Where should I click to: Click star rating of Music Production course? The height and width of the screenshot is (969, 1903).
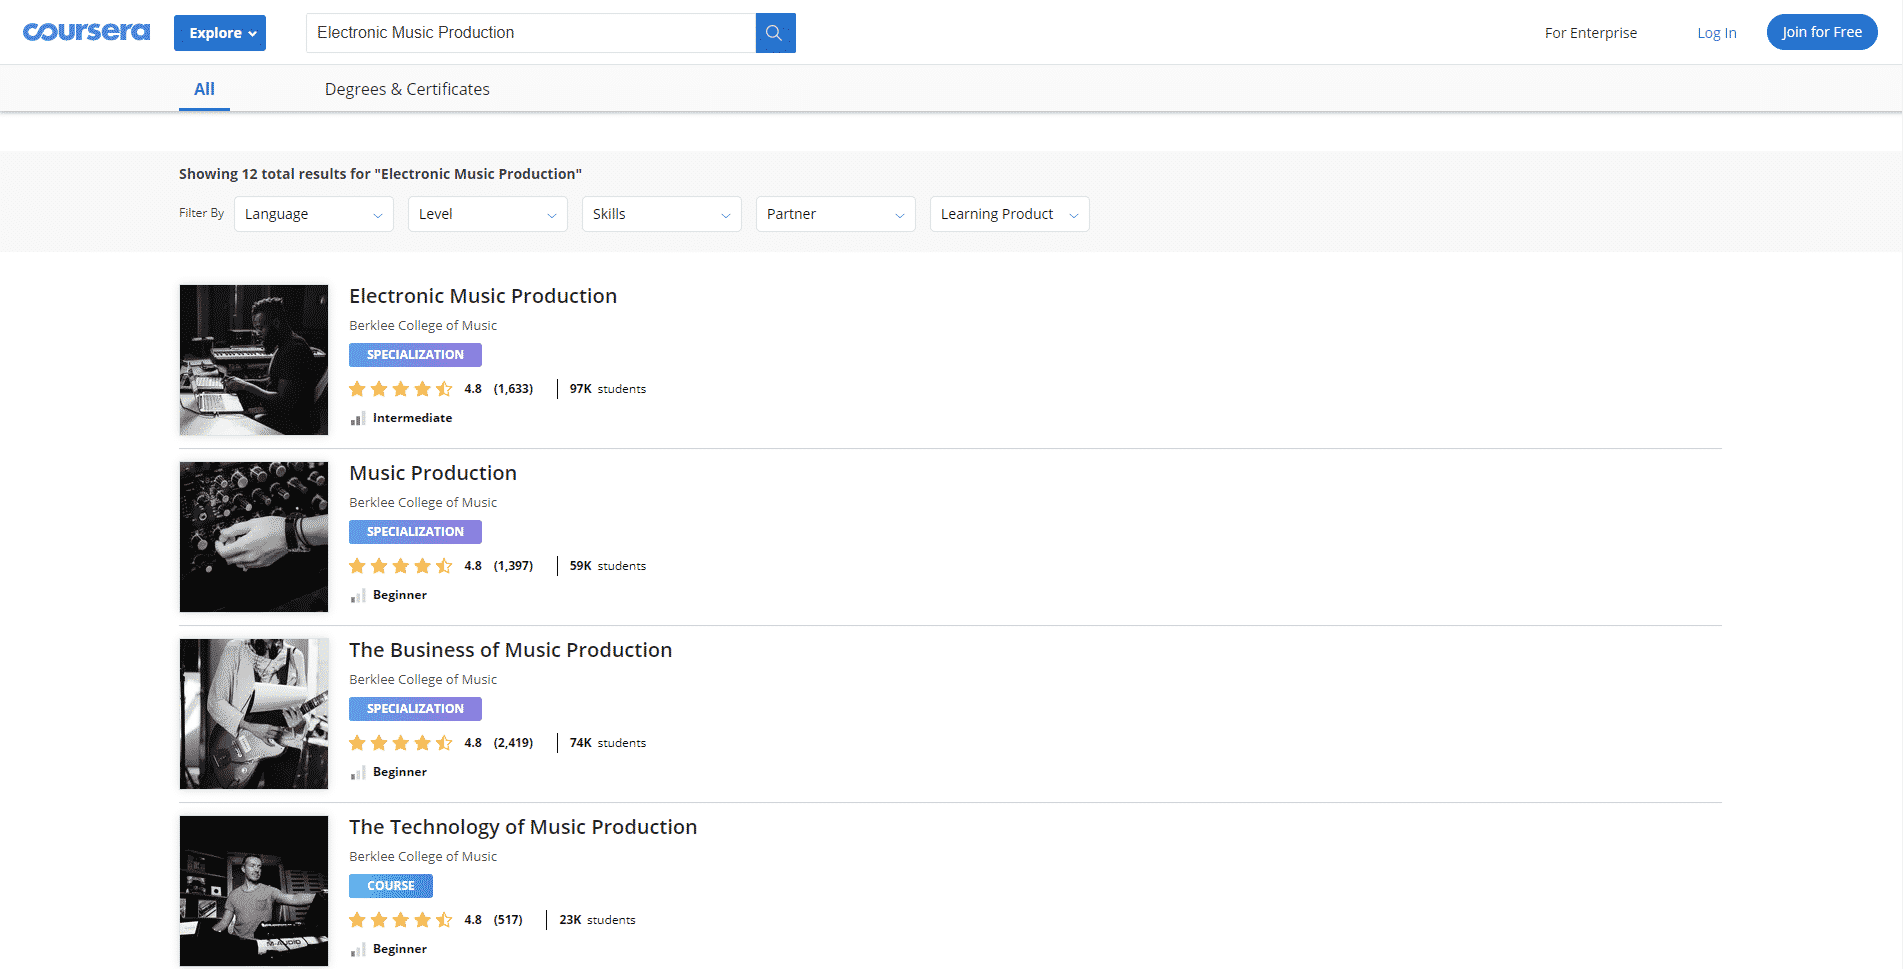click(x=401, y=566)
